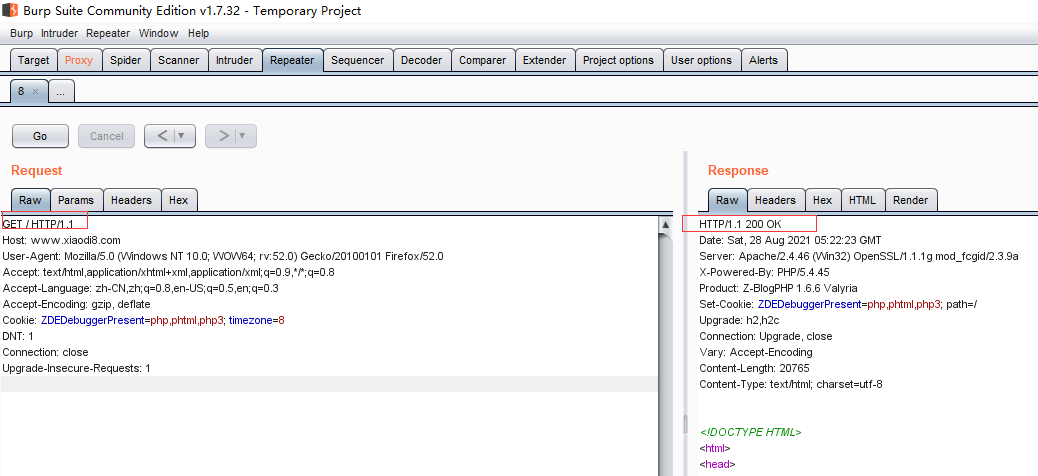
Task: Open the Alerts tab
Action: 763,60
